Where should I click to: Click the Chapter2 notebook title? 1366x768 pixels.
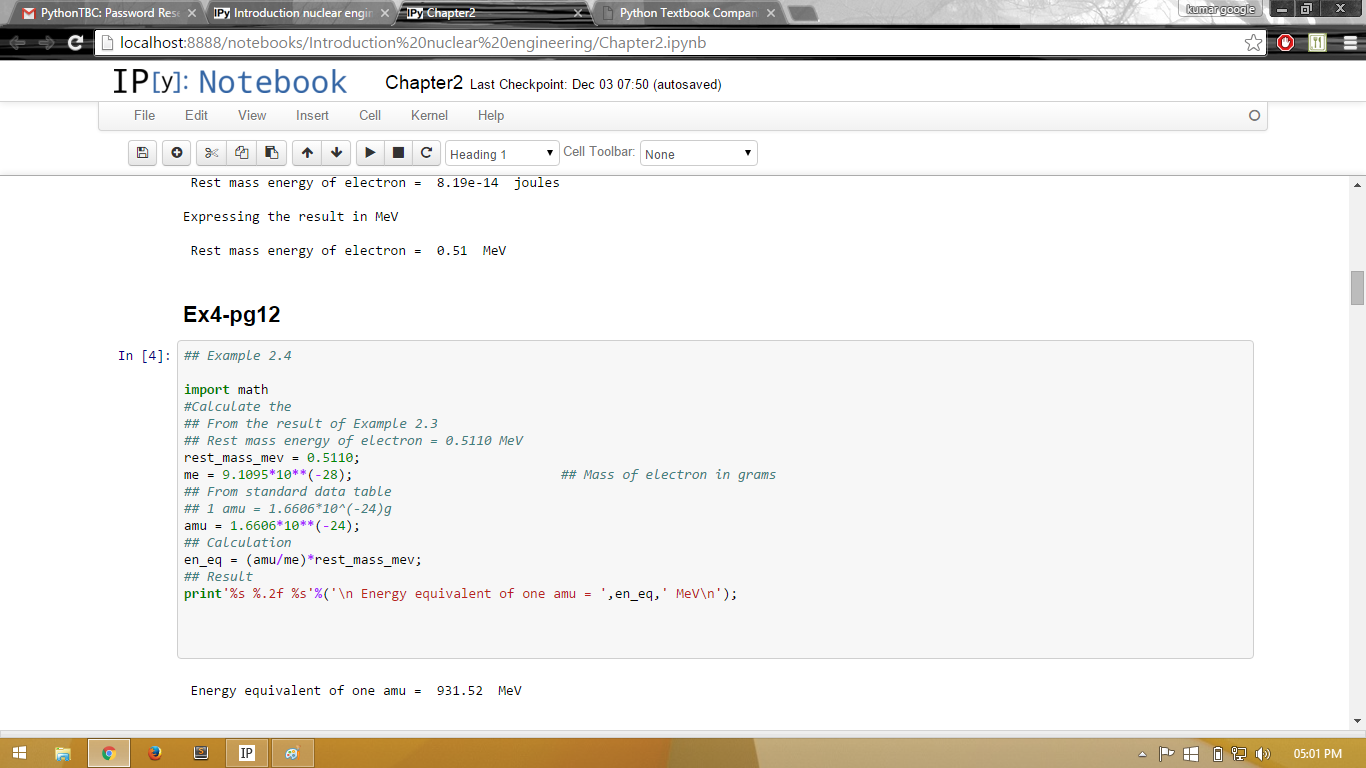(424, 83)
